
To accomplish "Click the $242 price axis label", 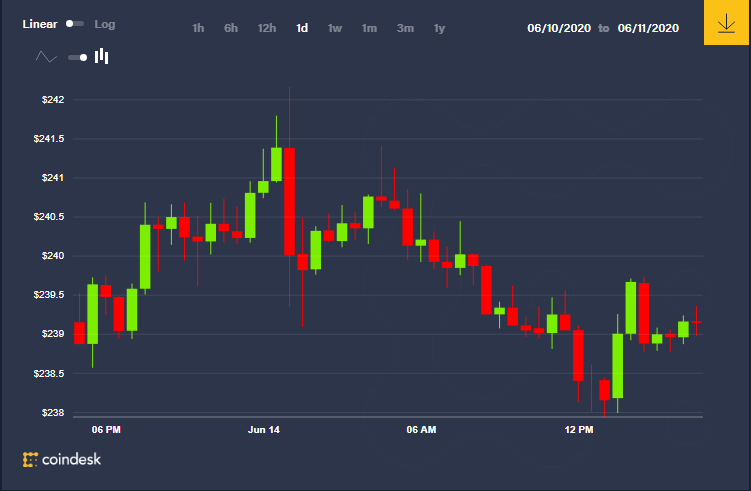I will [x=53, y=100].
